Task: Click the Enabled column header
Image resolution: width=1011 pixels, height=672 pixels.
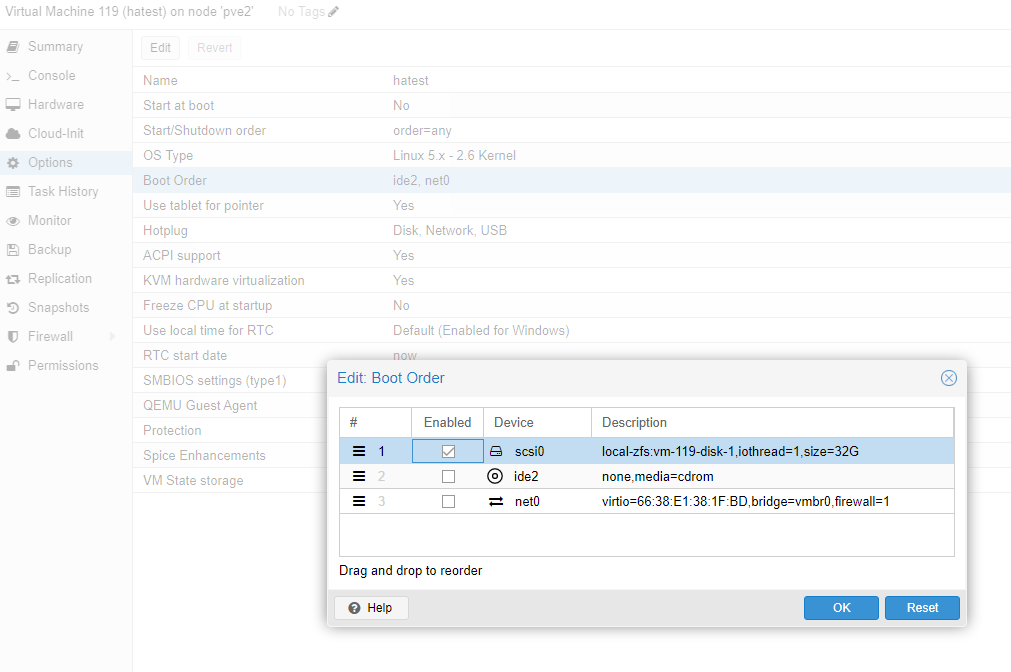Action: pos(447,422)
